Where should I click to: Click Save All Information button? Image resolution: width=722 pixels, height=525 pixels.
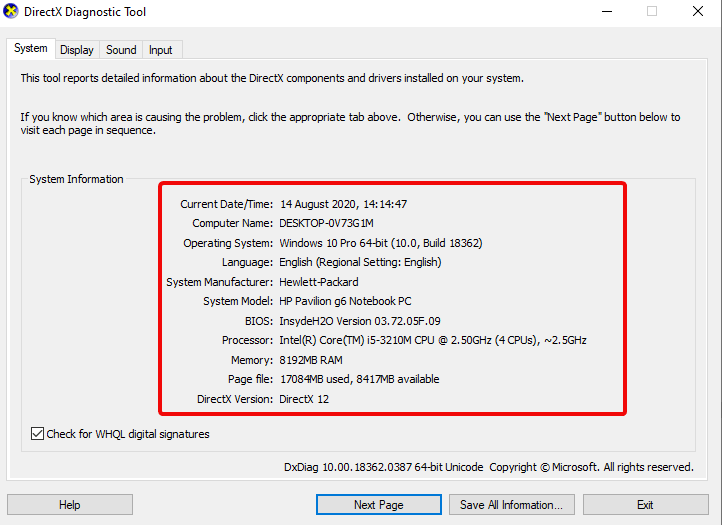pos(512,505)
